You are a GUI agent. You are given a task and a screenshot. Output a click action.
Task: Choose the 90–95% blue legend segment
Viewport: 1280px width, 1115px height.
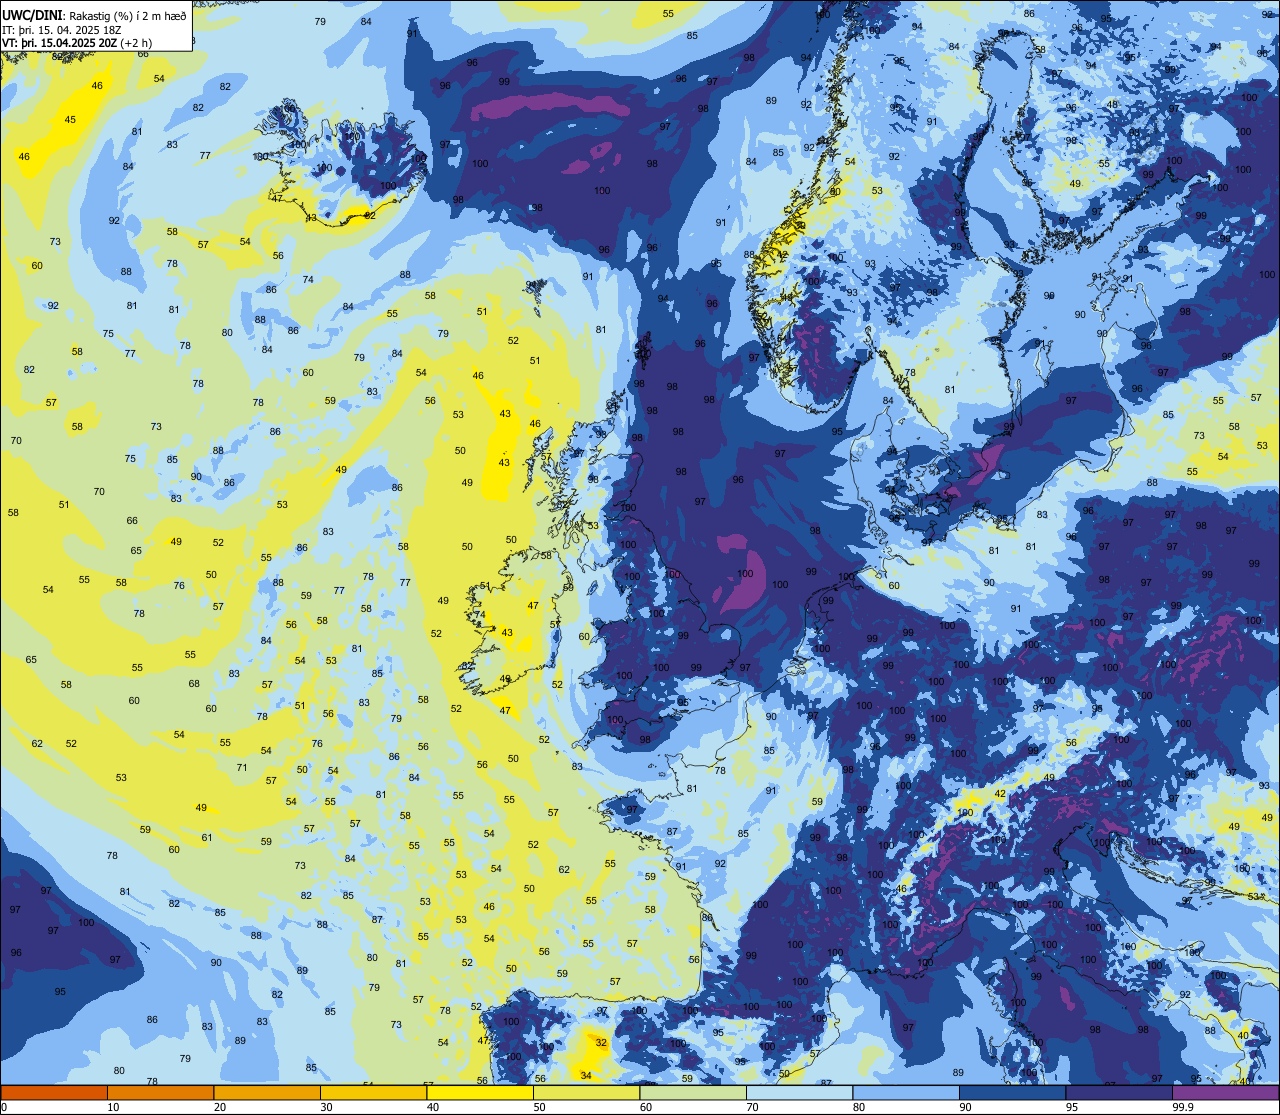[1012, 1092]
